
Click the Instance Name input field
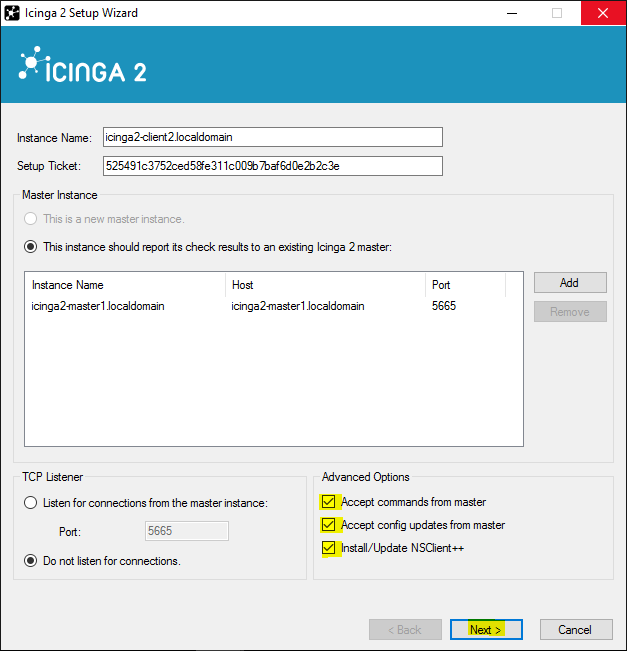(273, 137)
